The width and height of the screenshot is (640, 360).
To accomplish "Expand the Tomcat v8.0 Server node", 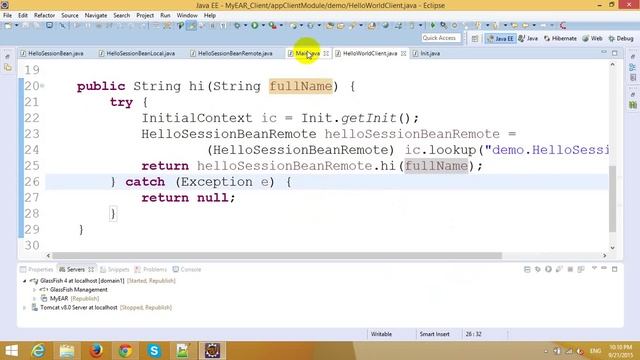I will pyautogui.click(x=24, y=308).
